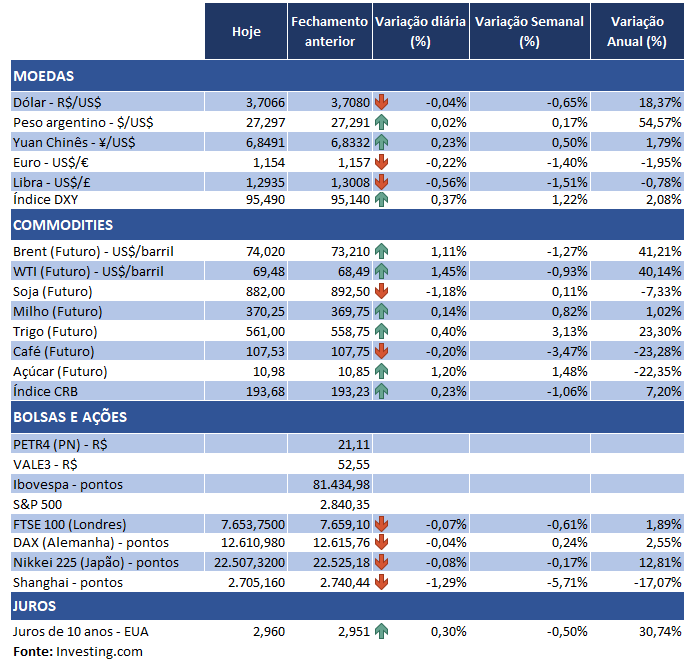Click the red down arrow in Shanghai row

[382, 582]
